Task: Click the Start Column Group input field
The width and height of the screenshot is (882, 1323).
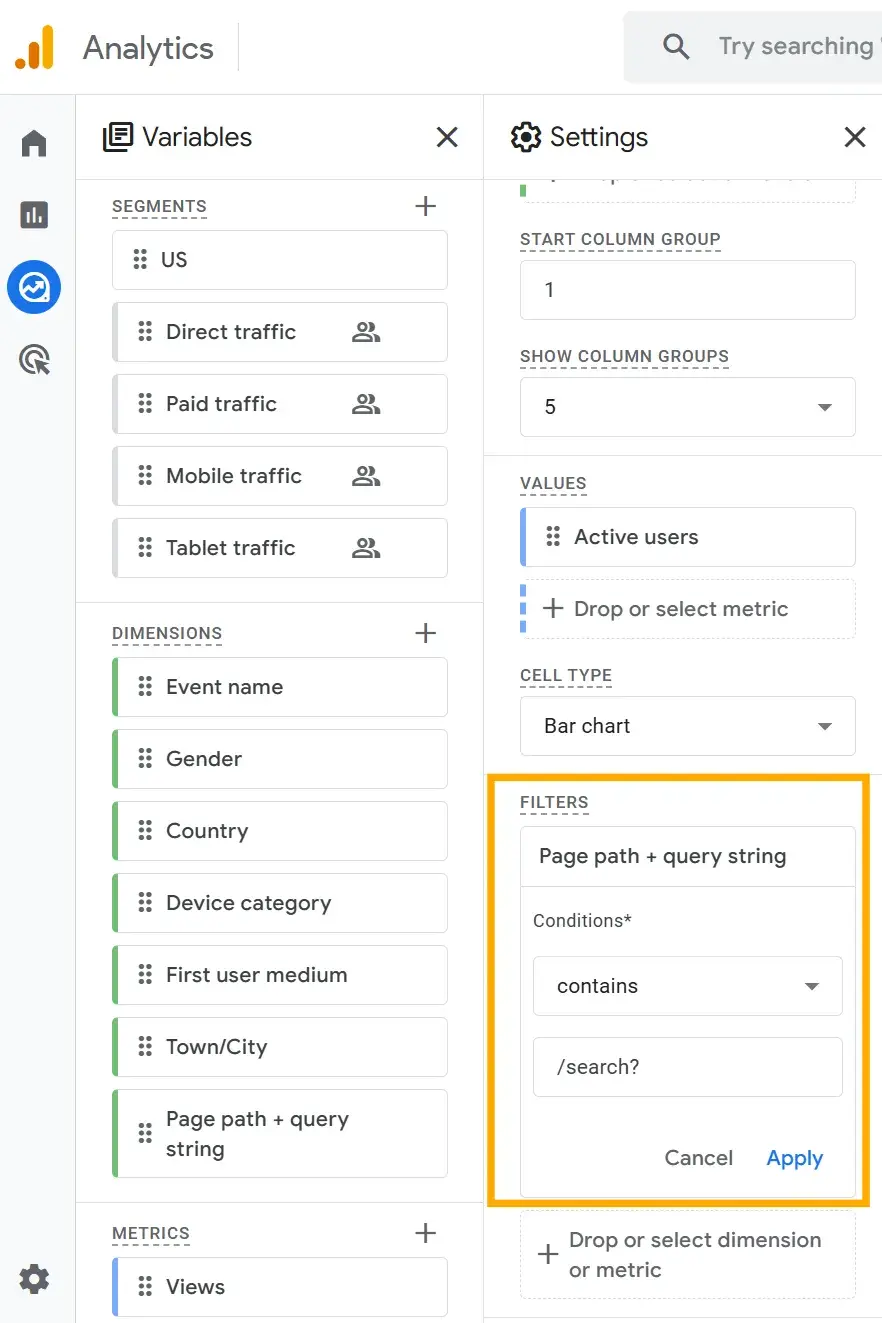Action: pos(687,290)
